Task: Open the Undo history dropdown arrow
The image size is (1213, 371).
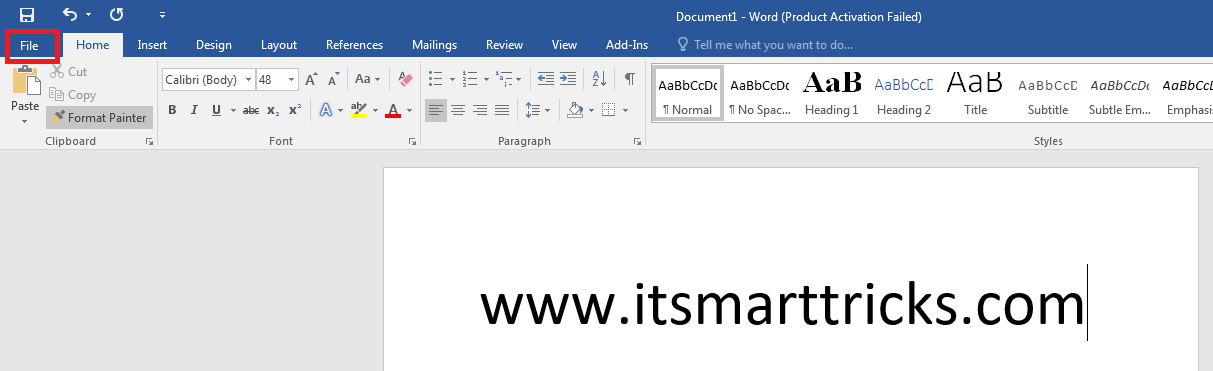Action: click(88, 15)
